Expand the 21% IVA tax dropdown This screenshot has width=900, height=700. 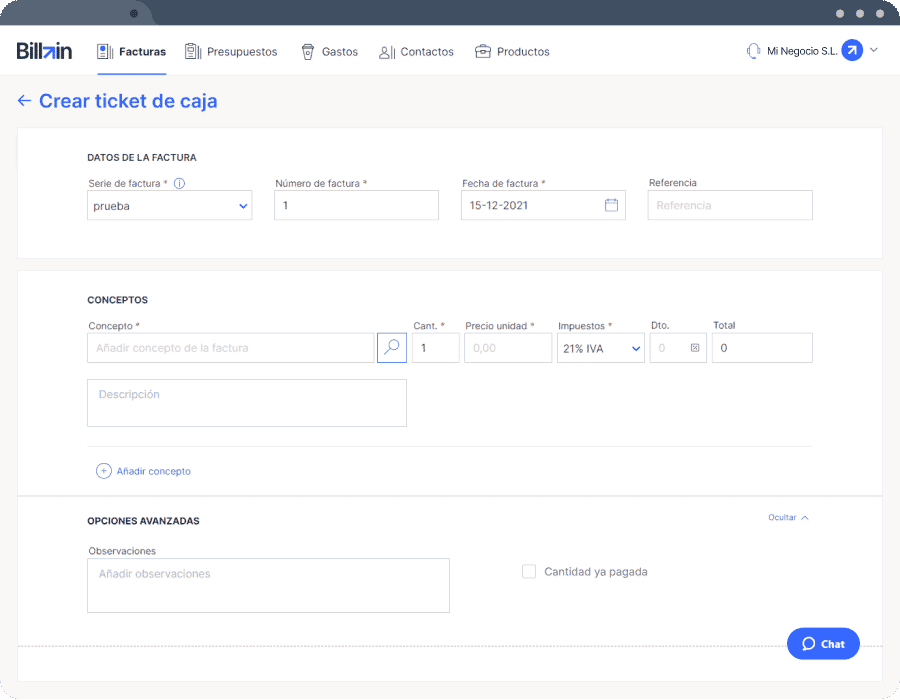click(x=600, y=348)
